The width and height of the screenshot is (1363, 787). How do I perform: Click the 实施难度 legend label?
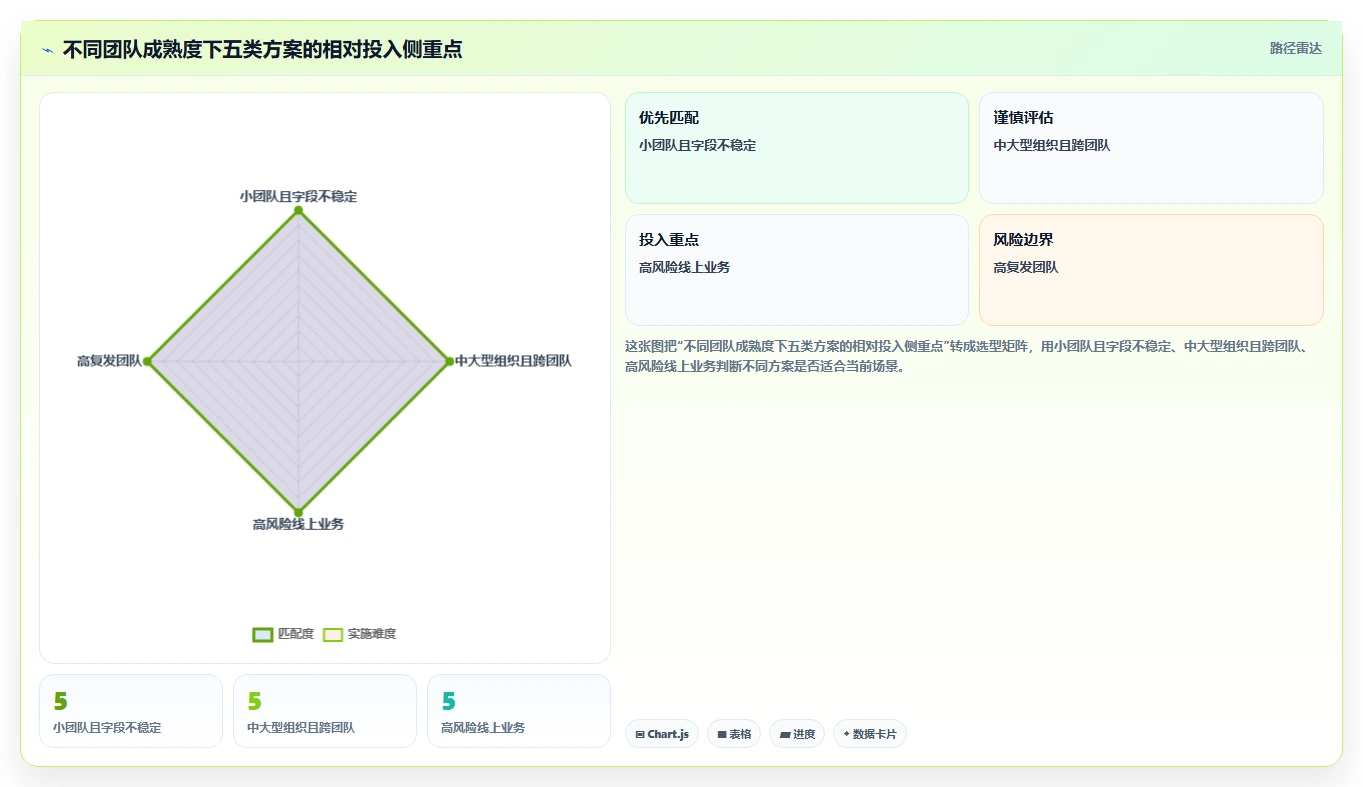coord(372,634)
